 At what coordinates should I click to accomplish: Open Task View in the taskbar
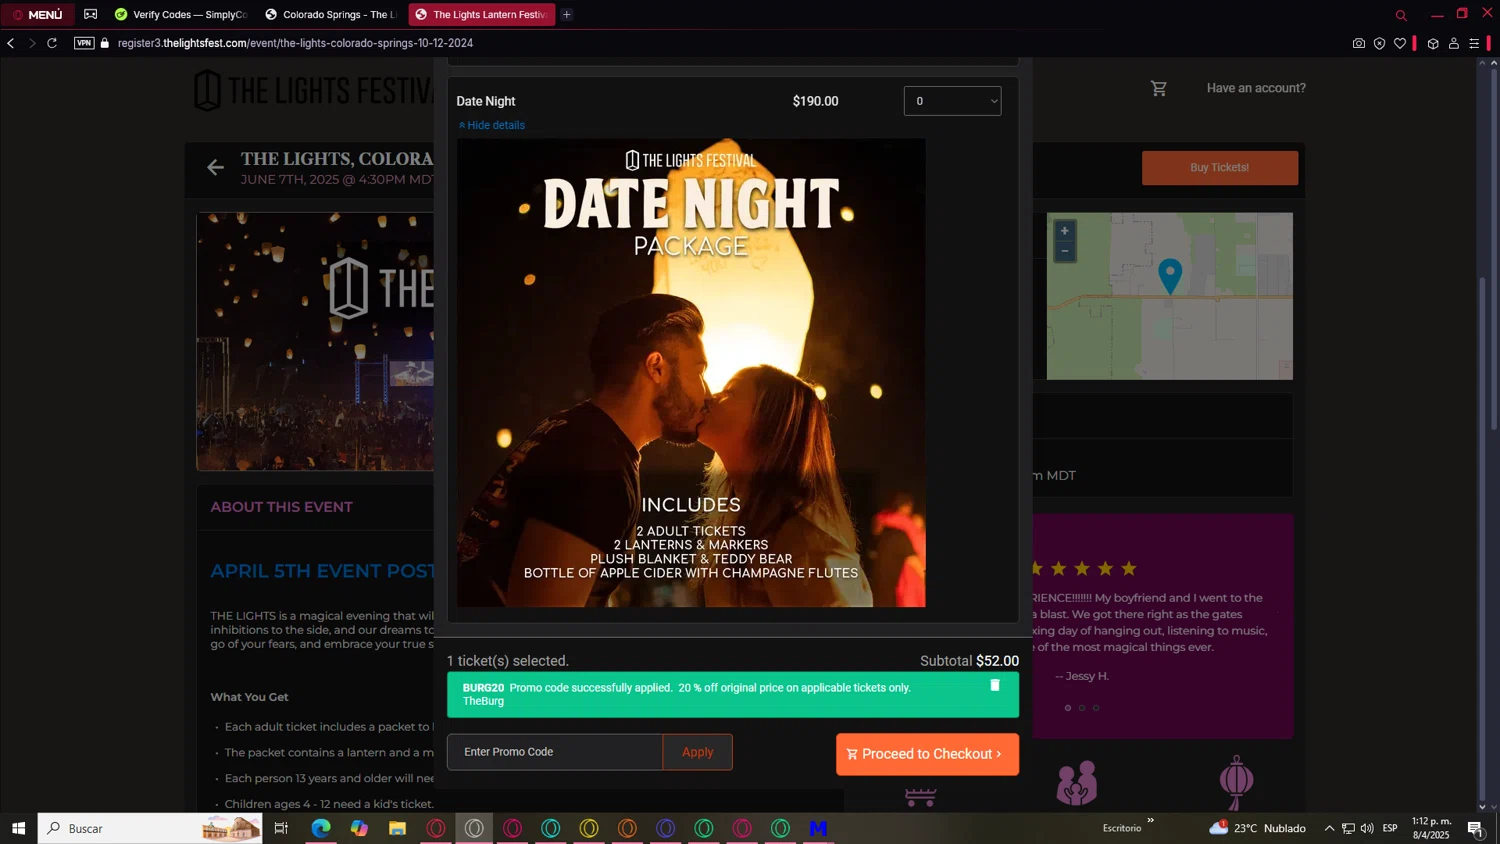[x=281, y=828]
